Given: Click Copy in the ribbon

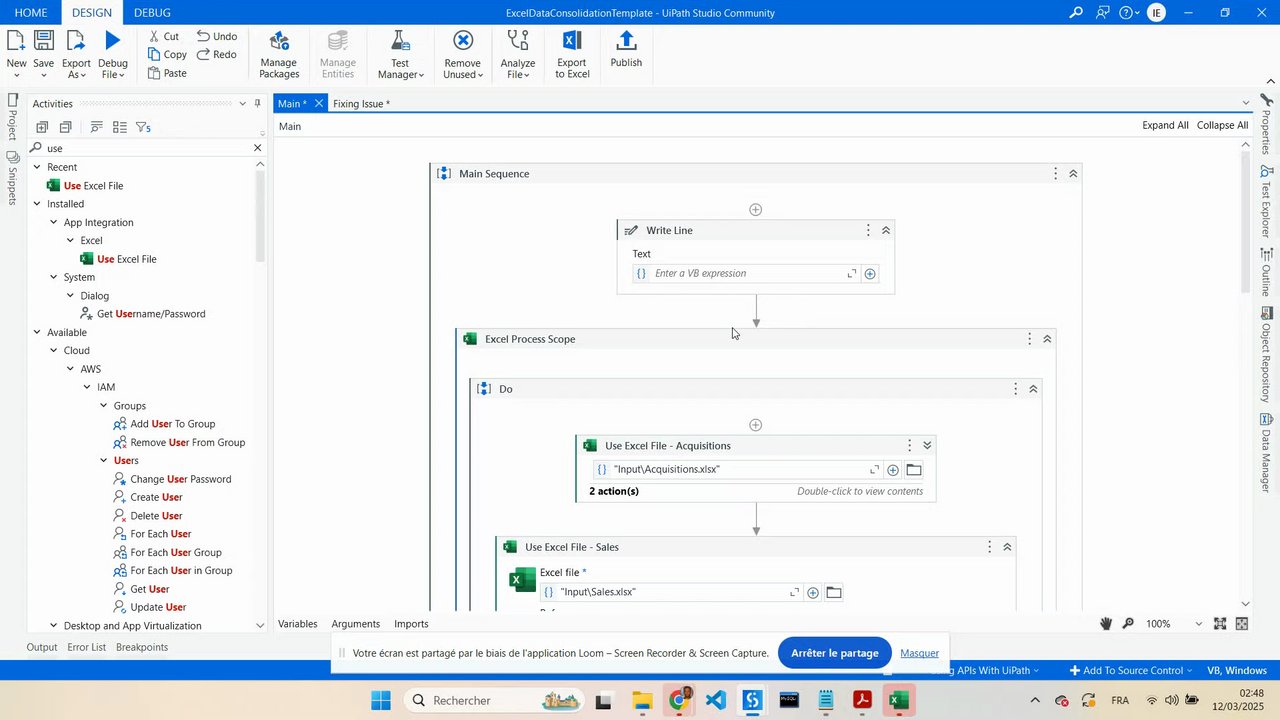Looking at the screenshot, I should [167, 55].
